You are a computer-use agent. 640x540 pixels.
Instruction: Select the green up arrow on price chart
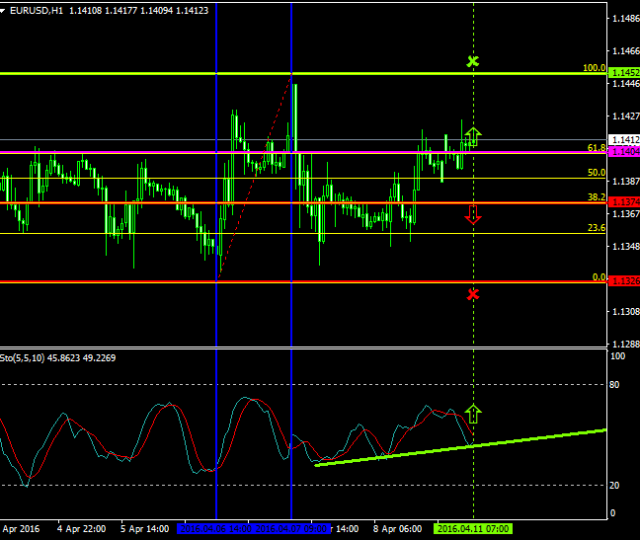point(473,136)
